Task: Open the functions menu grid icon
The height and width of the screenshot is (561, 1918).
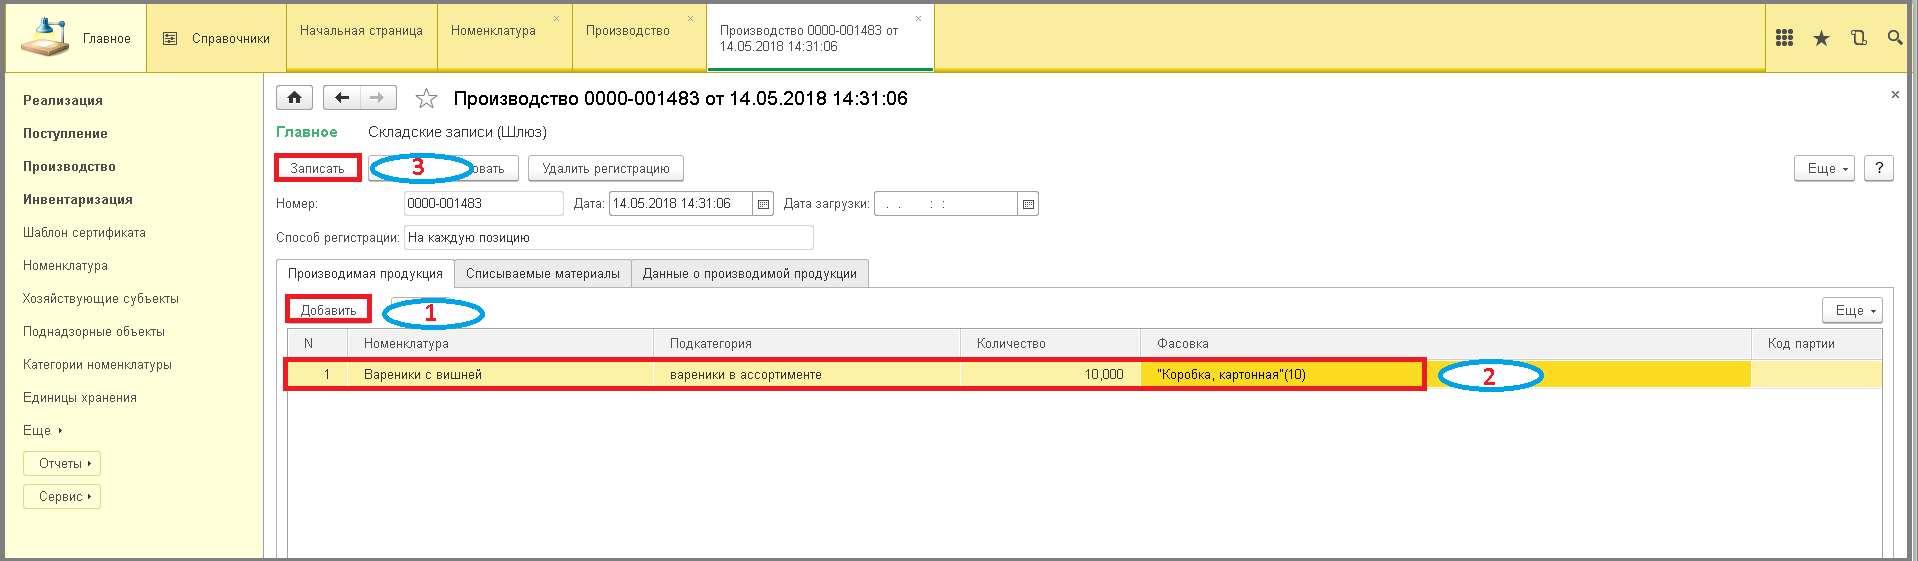Action: pos(1784,38)
